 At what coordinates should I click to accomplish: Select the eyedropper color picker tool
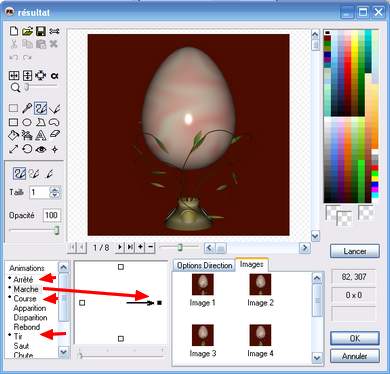point(27,109)
